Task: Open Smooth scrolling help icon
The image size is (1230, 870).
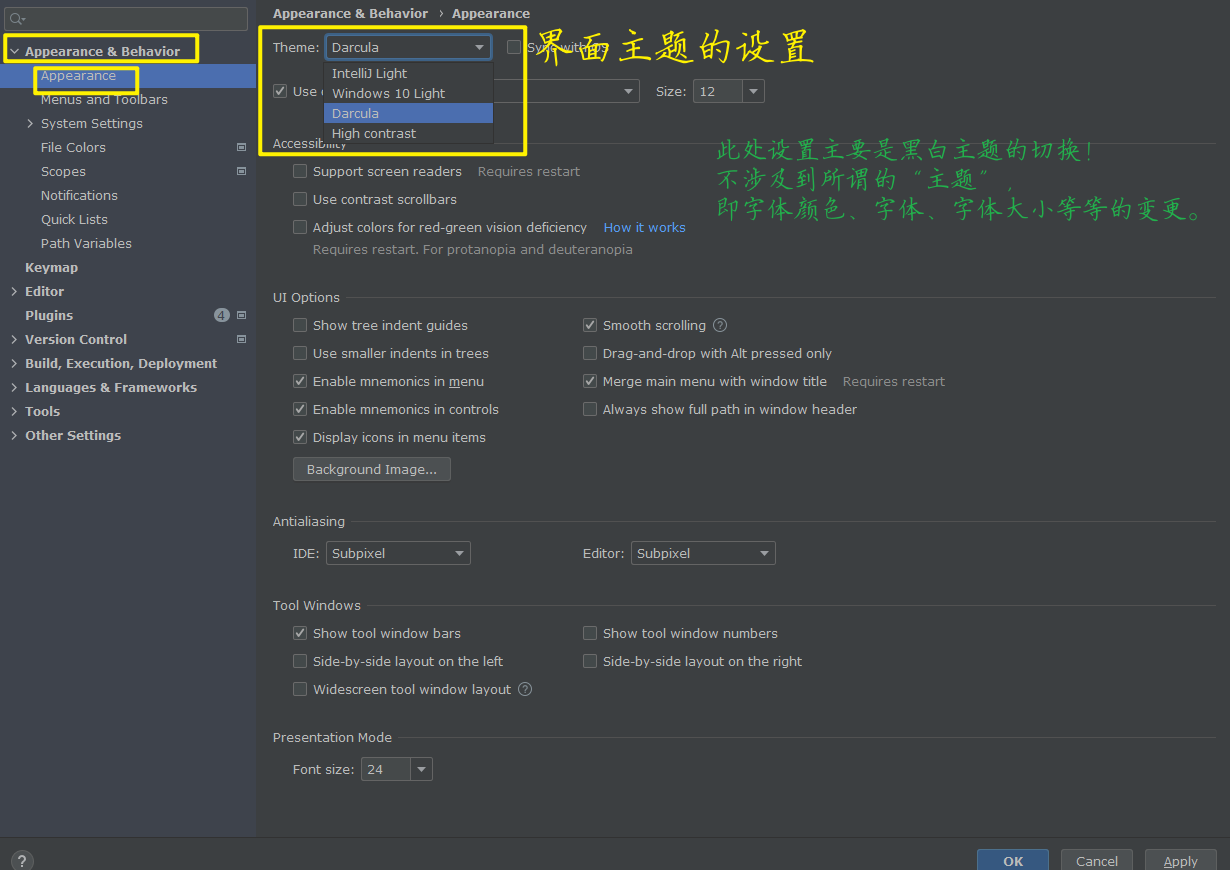Action: point(720,325)
